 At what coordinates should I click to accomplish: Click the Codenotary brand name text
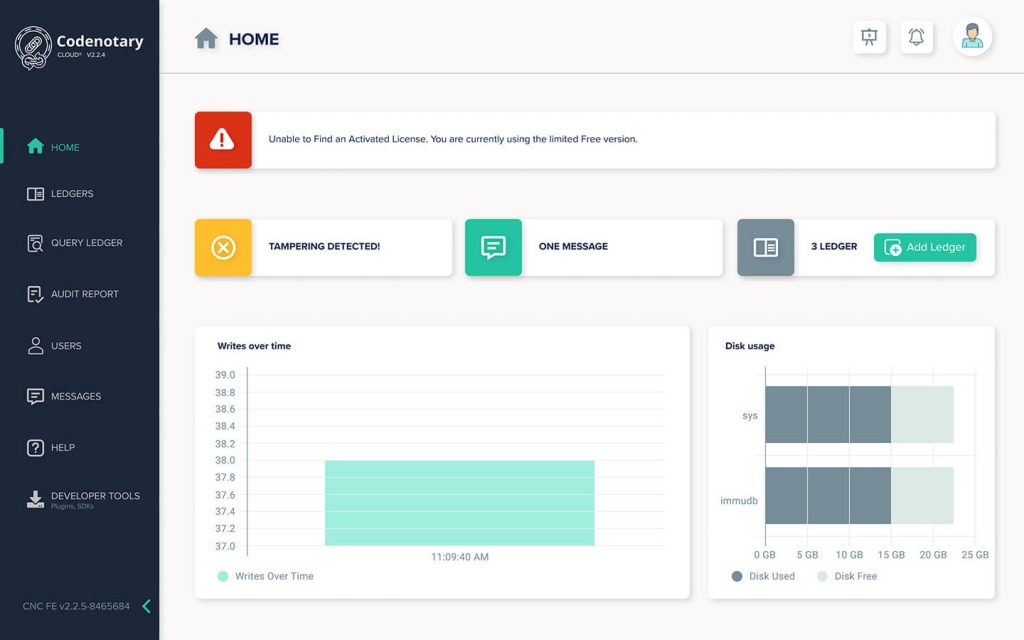tap(100, 41)
